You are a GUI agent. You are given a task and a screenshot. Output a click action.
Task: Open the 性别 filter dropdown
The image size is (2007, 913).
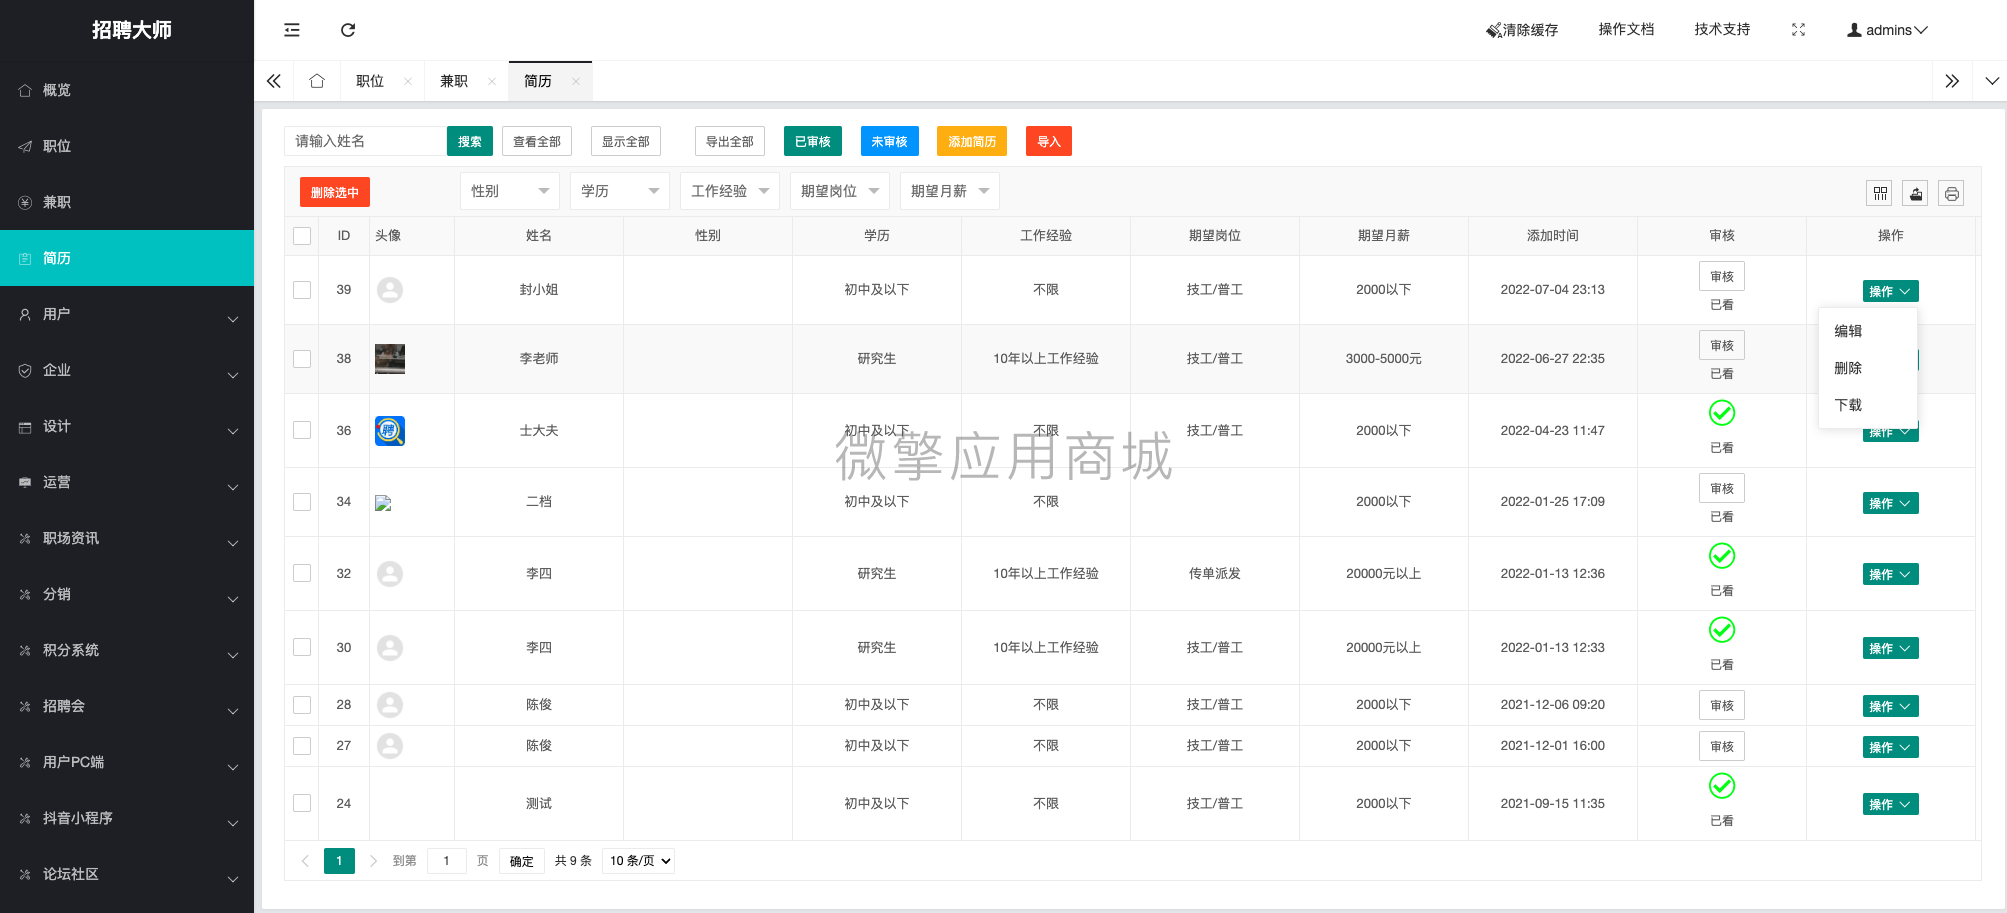point(509,190)
